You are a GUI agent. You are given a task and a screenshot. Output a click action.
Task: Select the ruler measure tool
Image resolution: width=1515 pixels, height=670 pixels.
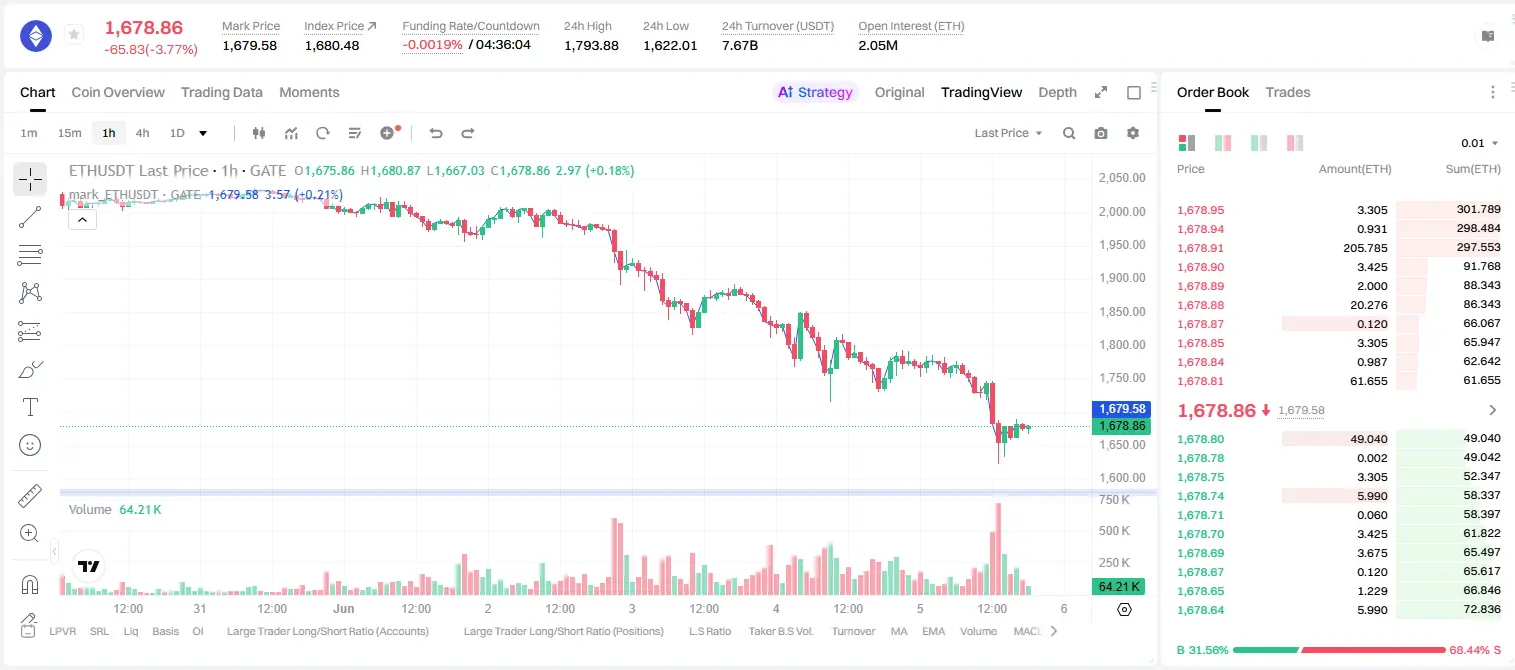[30, 496]
